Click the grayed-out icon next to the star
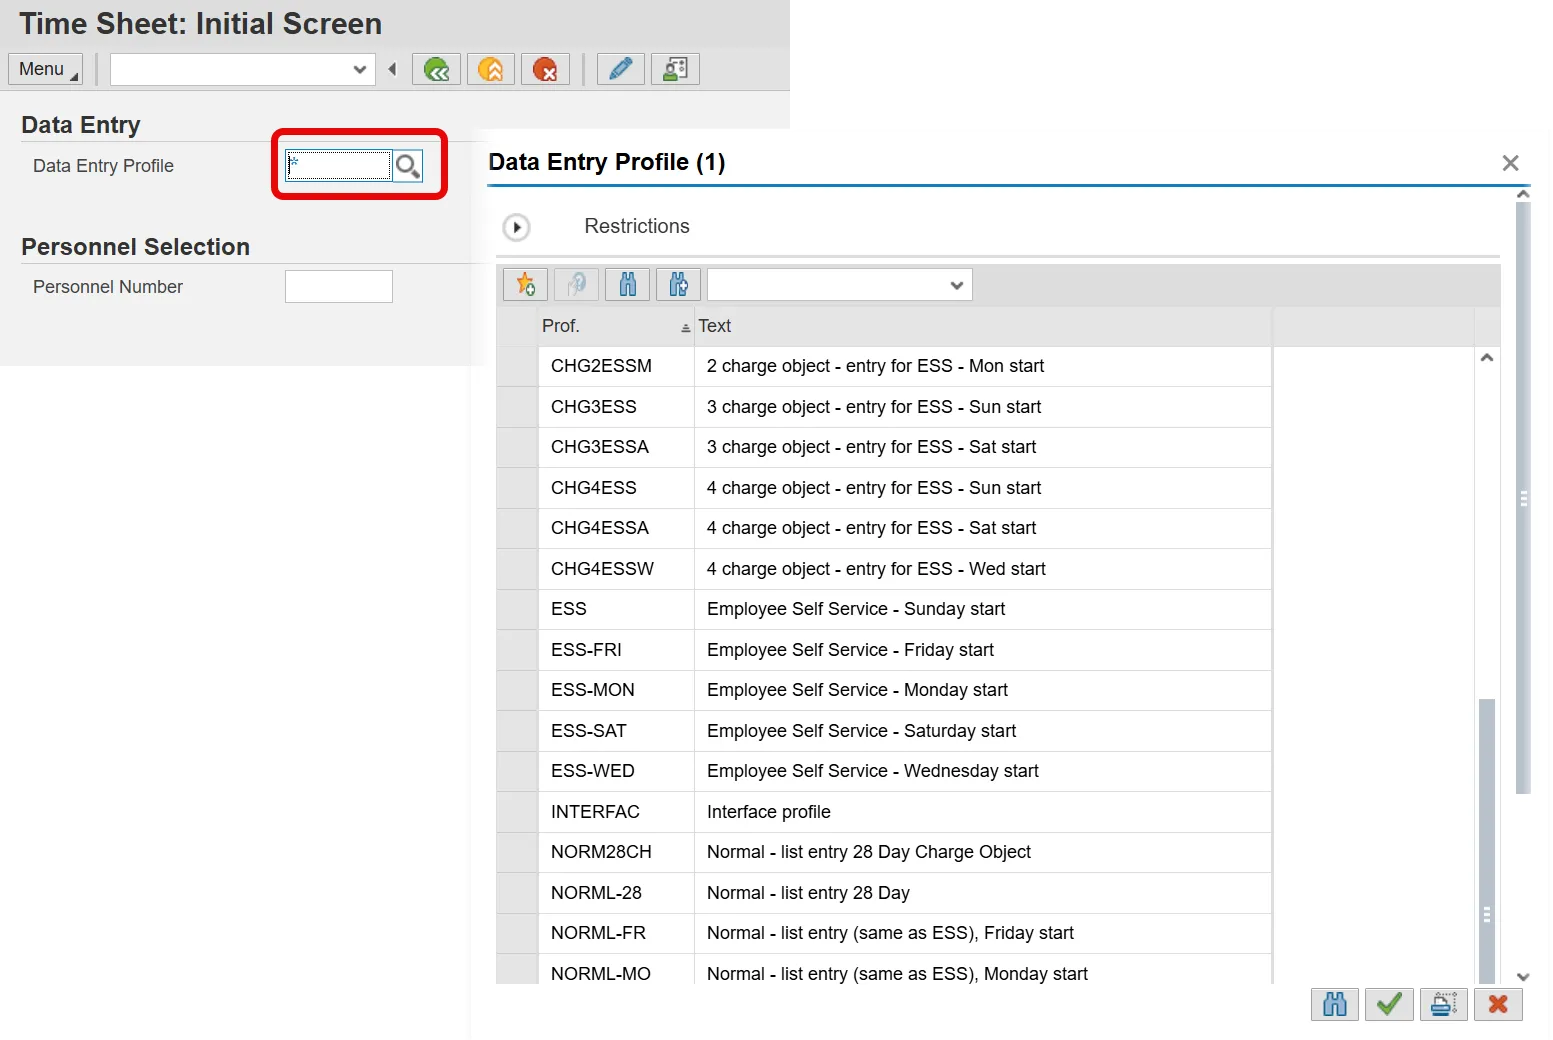1553x1040 pixels. coord(576,285)
